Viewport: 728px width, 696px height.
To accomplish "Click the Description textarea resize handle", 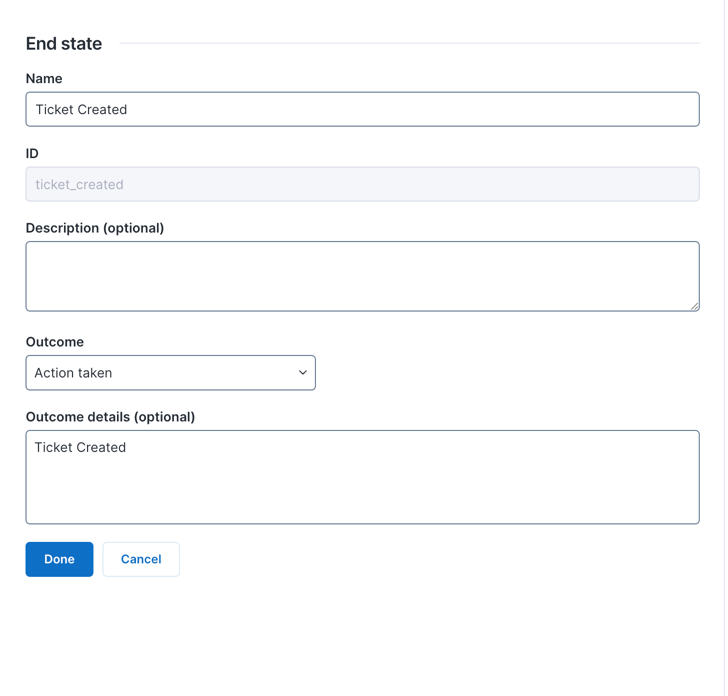I will 694,306.
